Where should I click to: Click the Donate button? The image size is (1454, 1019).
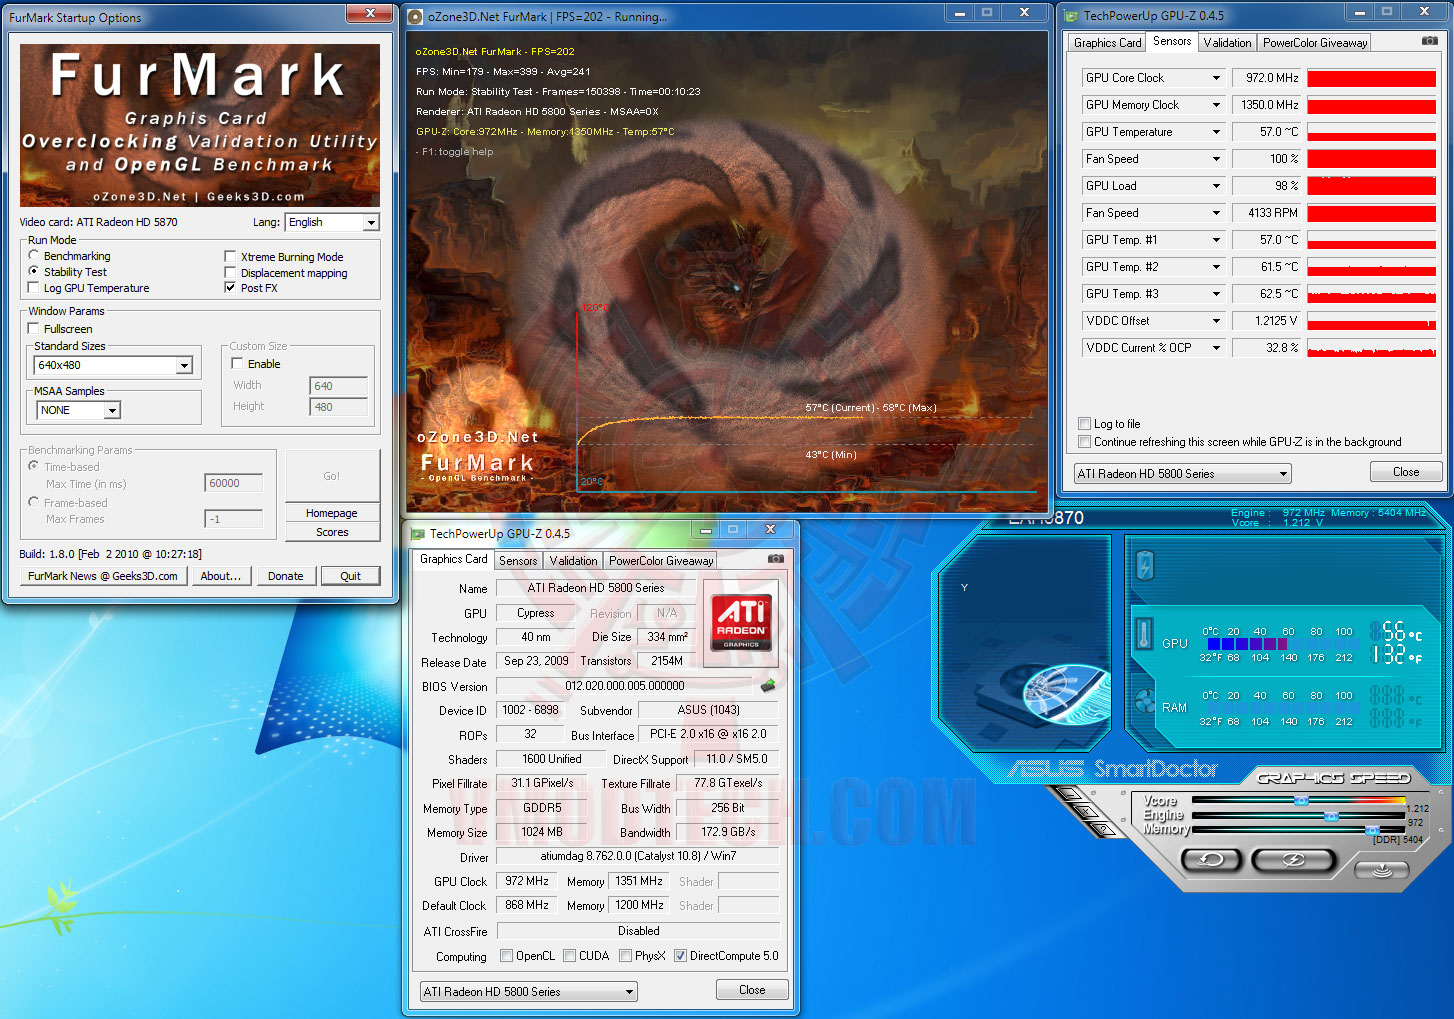point(286,576)
